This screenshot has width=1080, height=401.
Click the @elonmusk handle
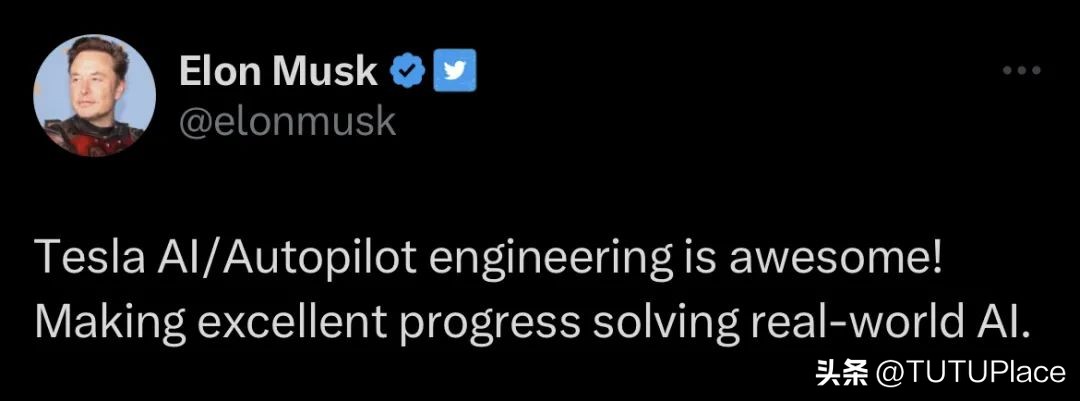pos(287,121)
